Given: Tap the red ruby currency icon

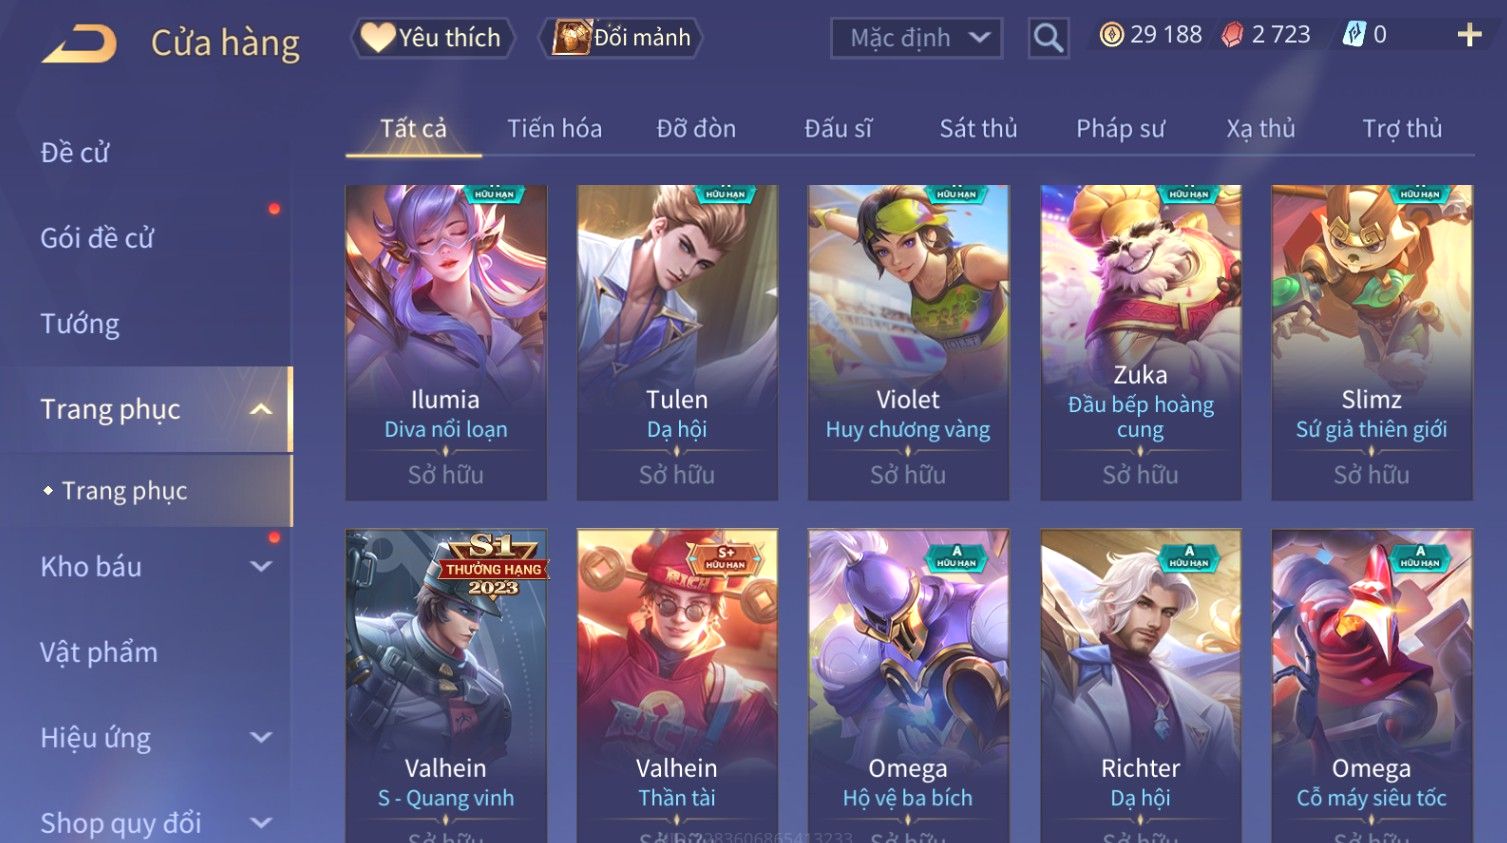Looking at the screenshot, I should [1233, 35].
